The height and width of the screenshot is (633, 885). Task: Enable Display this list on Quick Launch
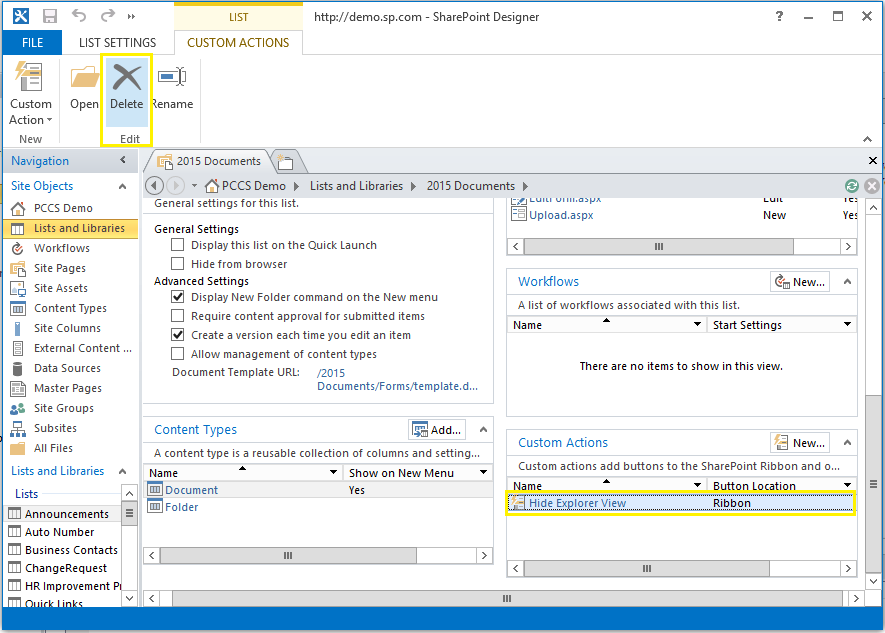click(178, 245)
